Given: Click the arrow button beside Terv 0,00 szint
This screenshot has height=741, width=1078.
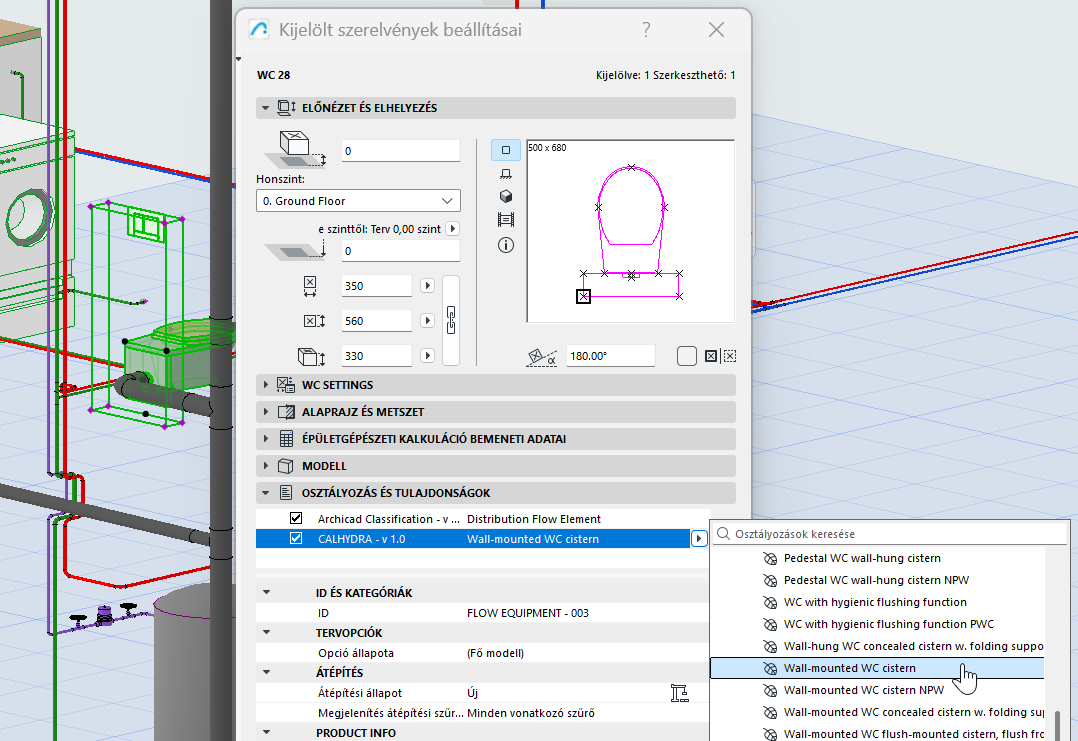Looking at the screenshot, I should [451, 229].
